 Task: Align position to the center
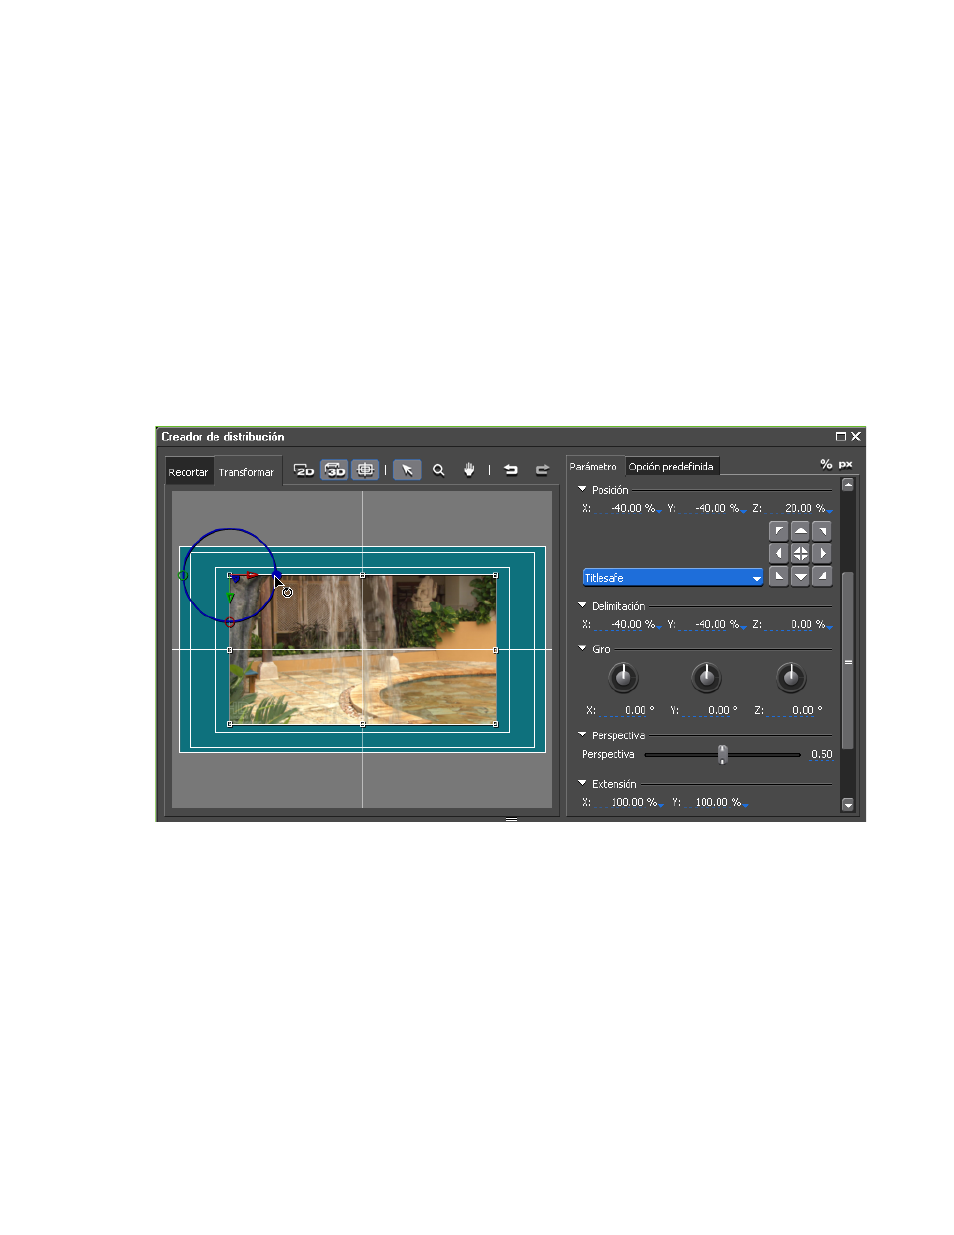tap(801, 553)
